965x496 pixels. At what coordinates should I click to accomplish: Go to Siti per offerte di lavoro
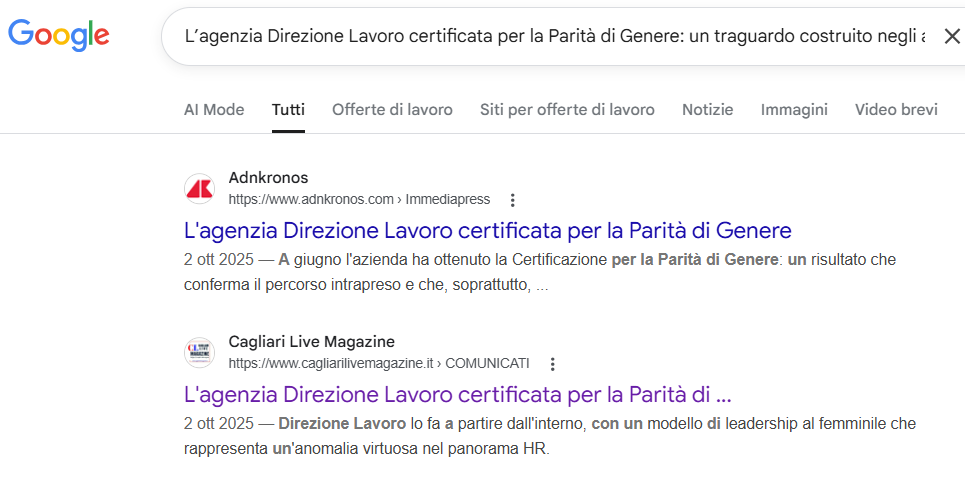[x=567, y=110]
